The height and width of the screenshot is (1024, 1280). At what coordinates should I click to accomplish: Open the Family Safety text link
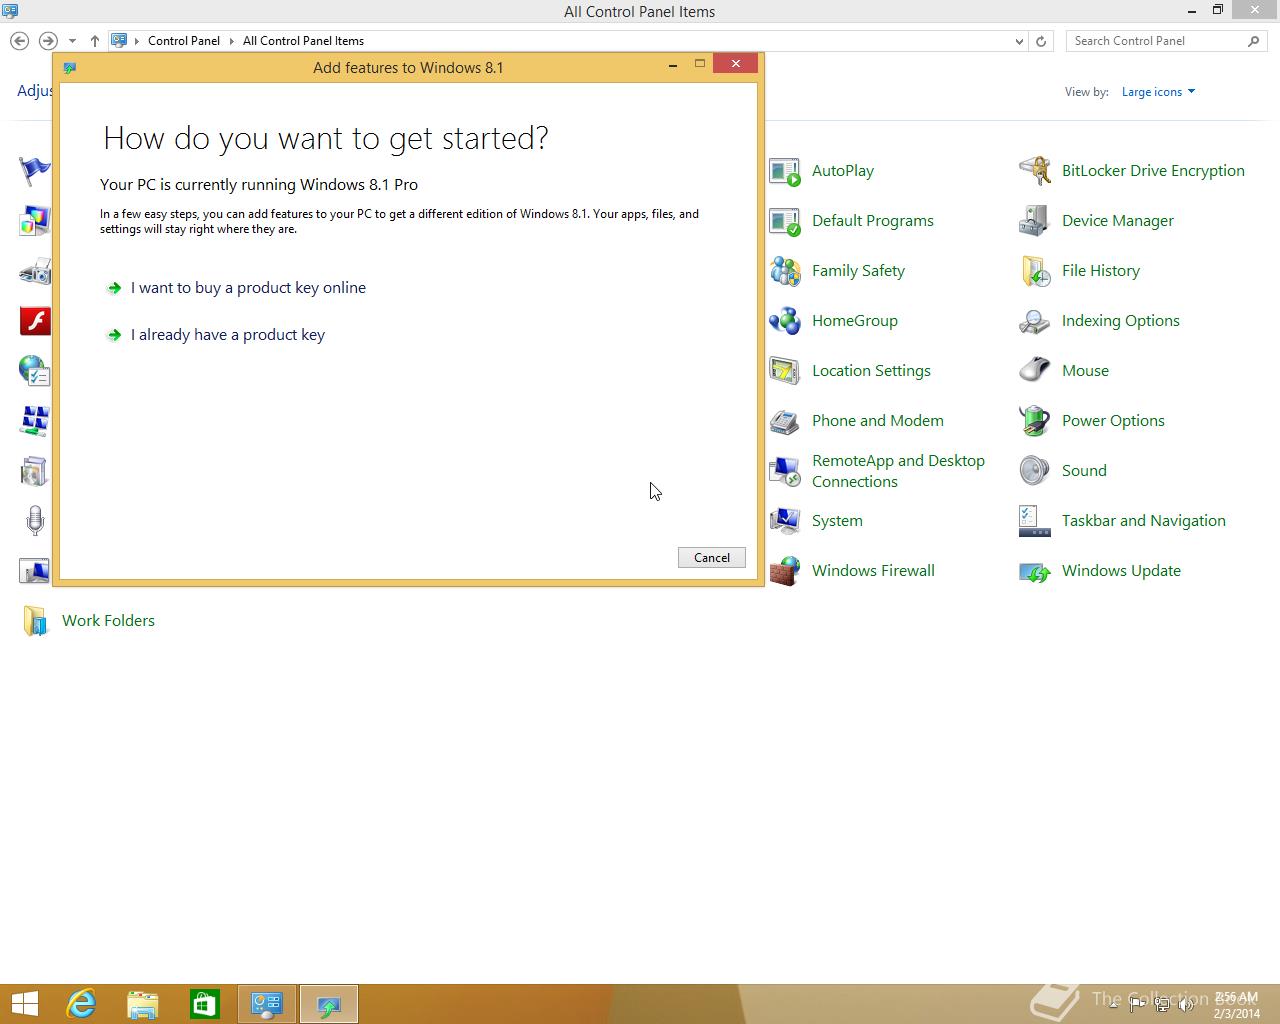(x=858, y=271)
